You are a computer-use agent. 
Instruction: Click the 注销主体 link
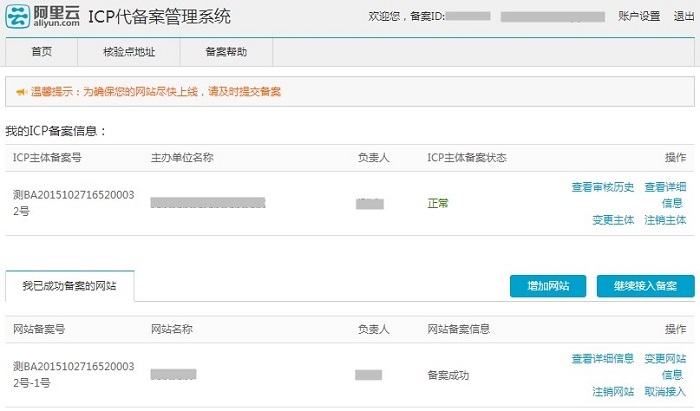click(x=665, y=220)
